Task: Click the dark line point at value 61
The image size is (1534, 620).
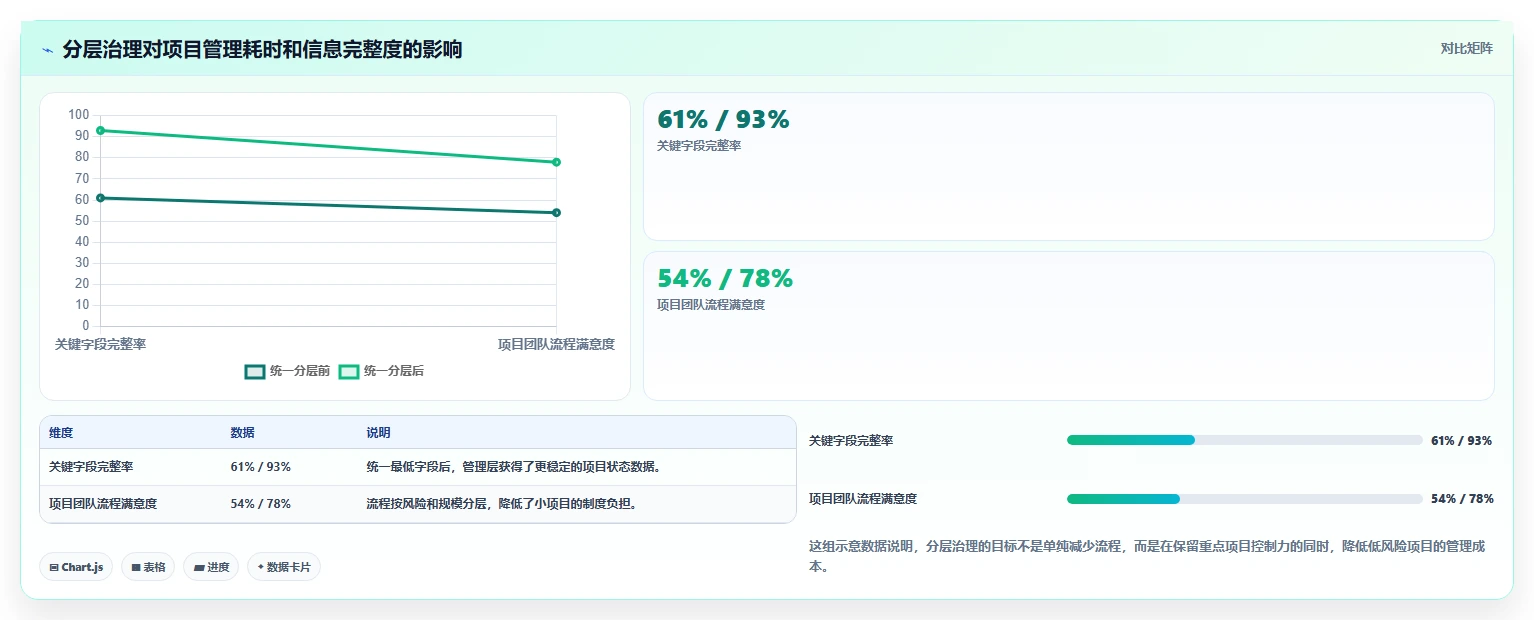Action: (100, 198)
